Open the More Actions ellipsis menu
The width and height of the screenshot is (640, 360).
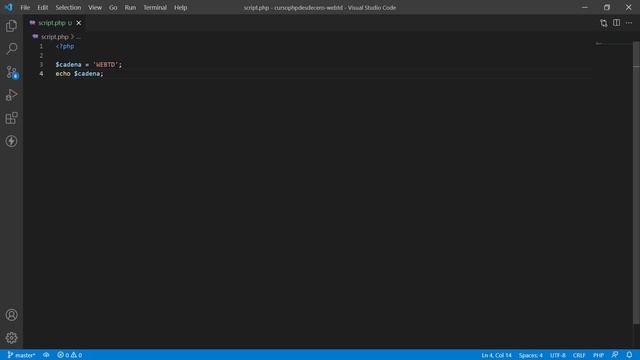(x=629, y=23)
